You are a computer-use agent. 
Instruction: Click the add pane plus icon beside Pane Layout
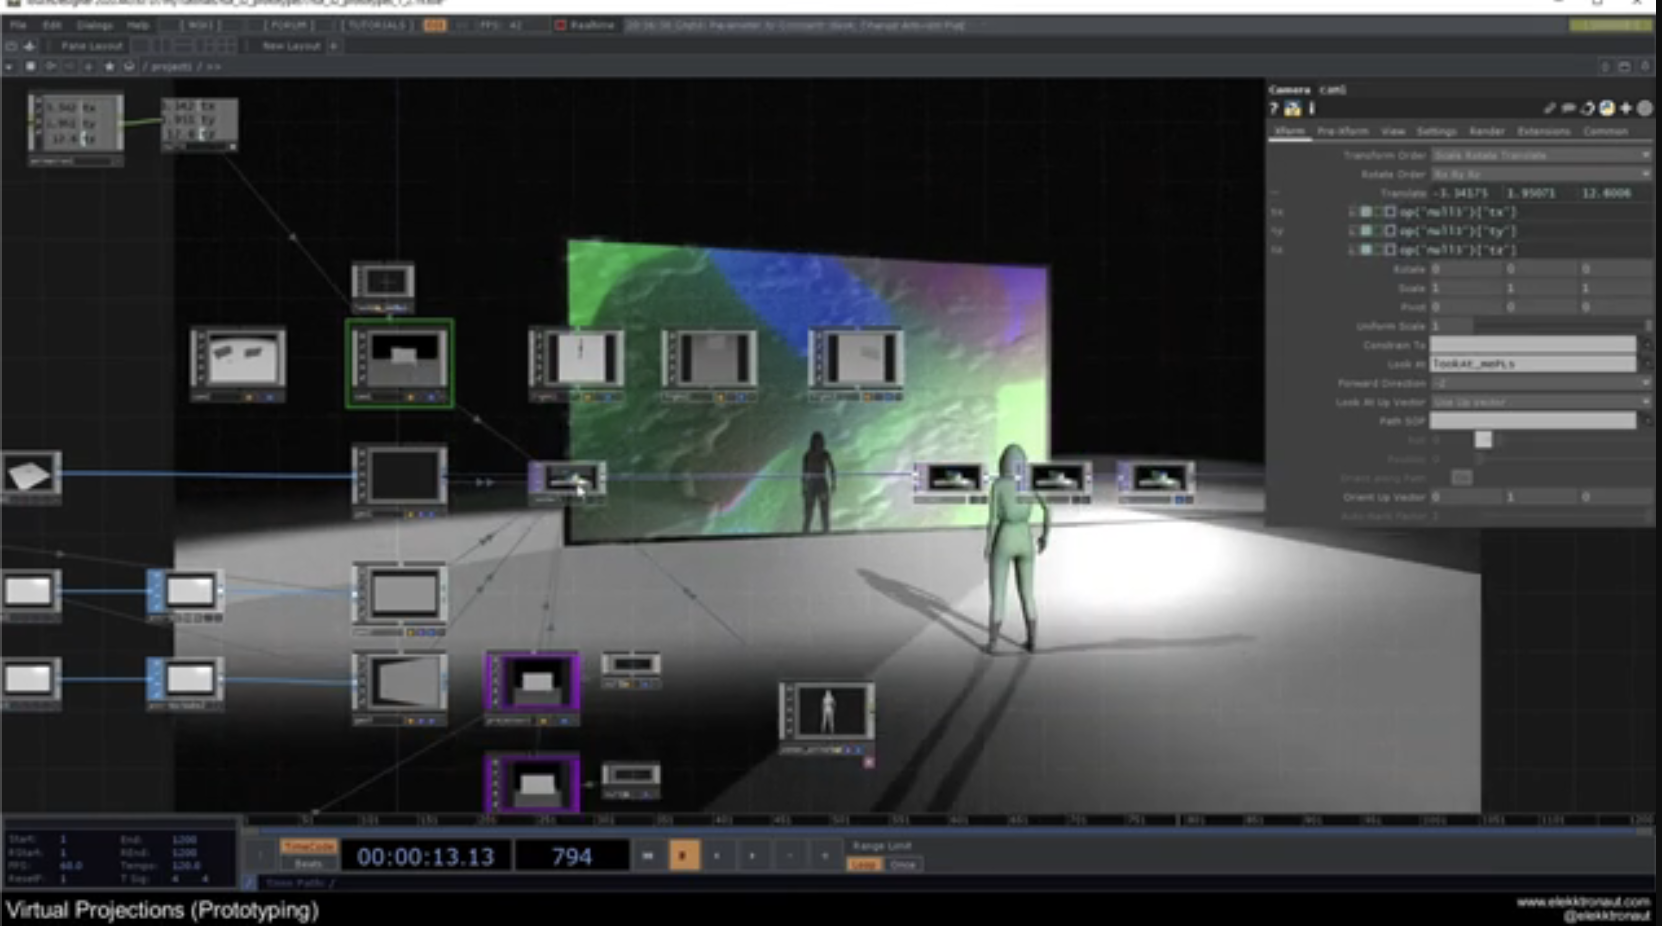click(x=29, y=46)
